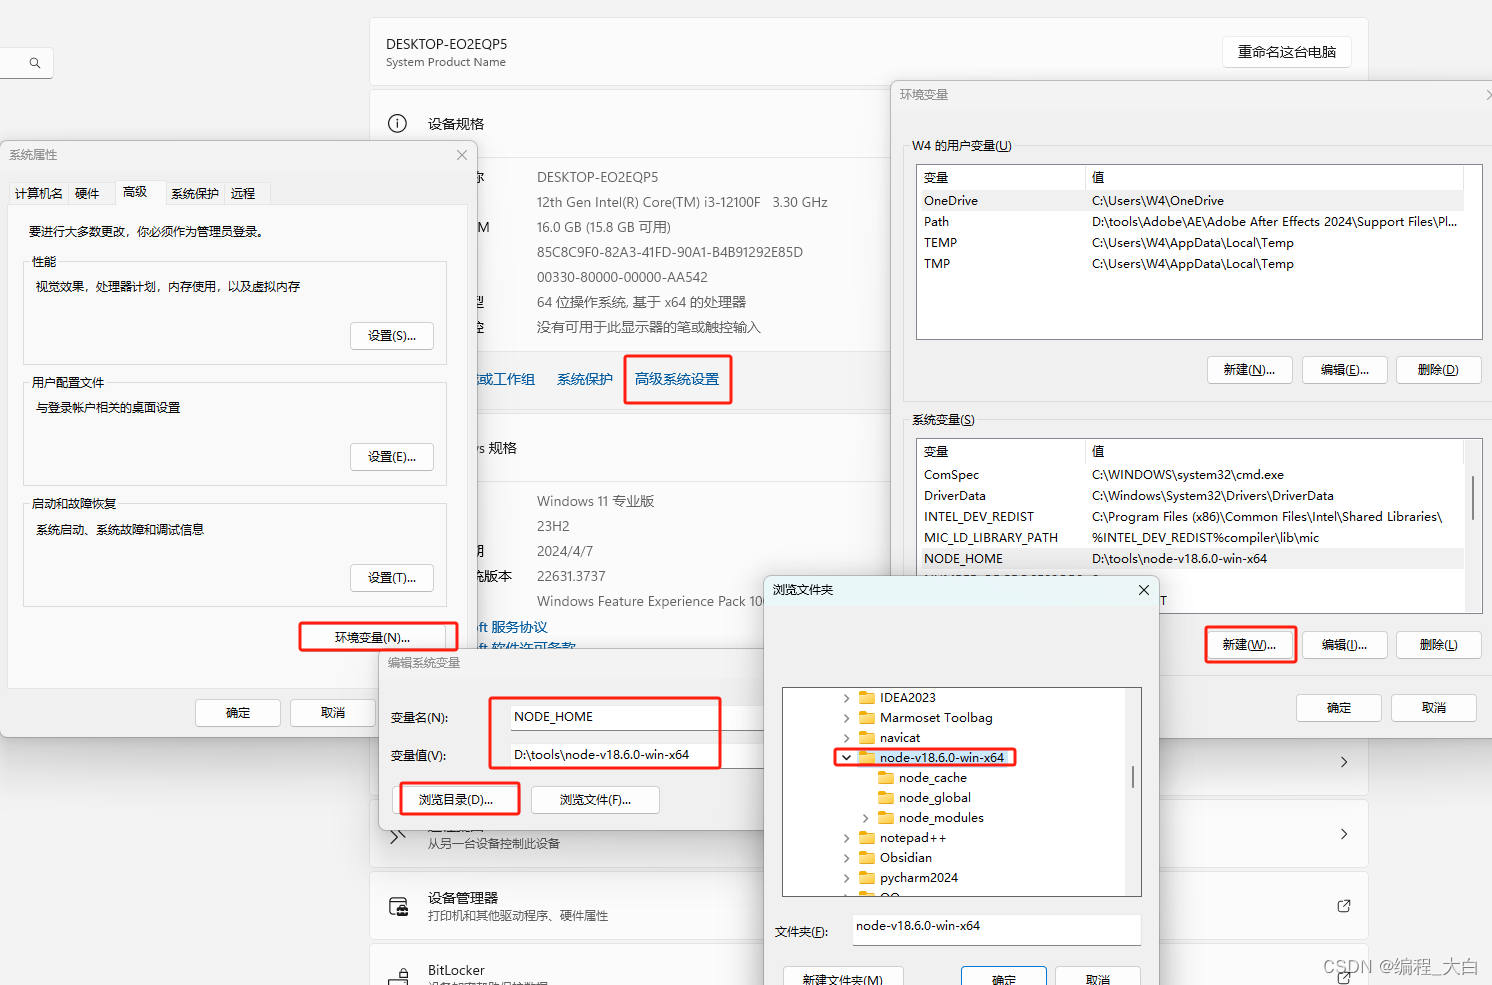Click the node_global folder icon
This screenshot has width=1492, height=985.
tap(886, 798)
